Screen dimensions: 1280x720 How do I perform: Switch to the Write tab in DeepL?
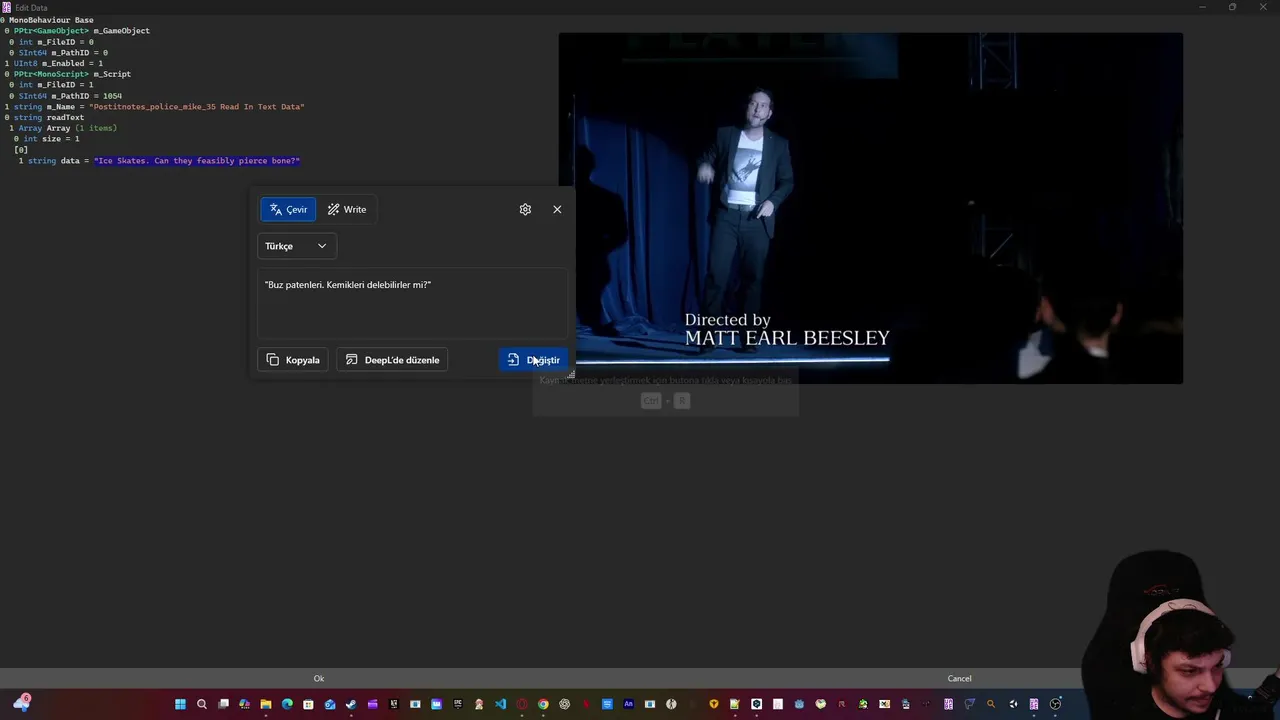[x=347, y=209]
